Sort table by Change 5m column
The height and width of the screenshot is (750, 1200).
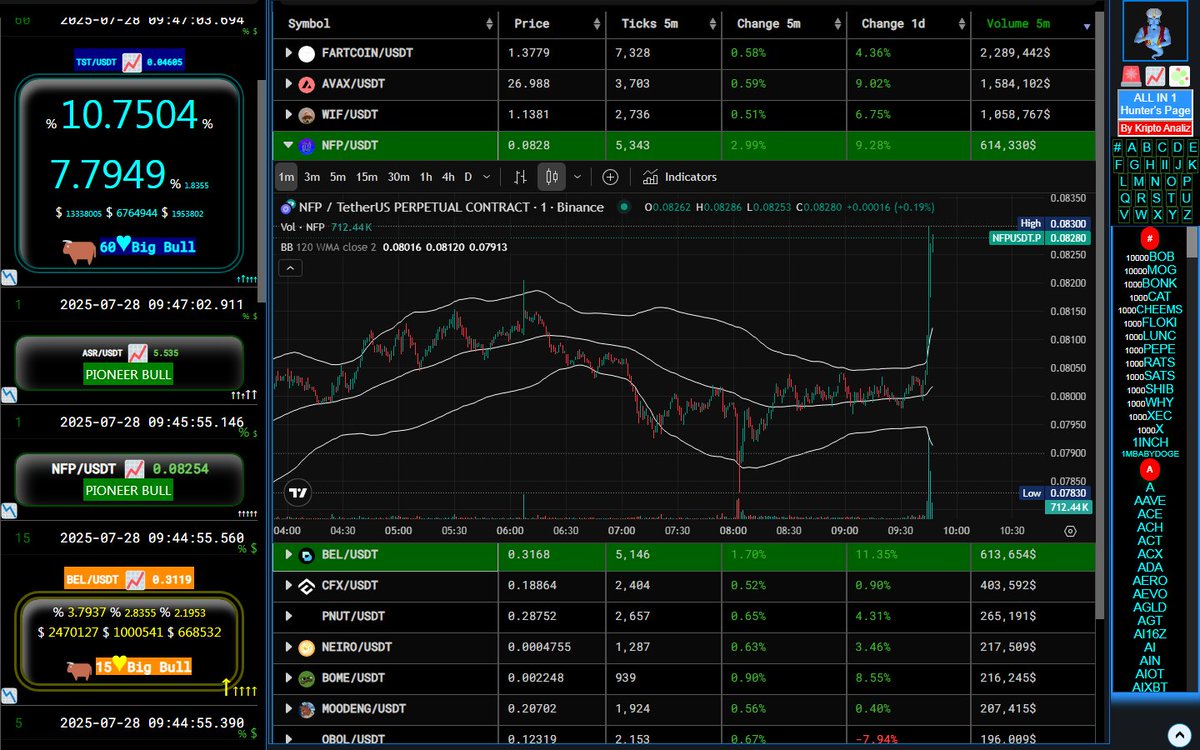pyautogui.click(x=784, y=23)
